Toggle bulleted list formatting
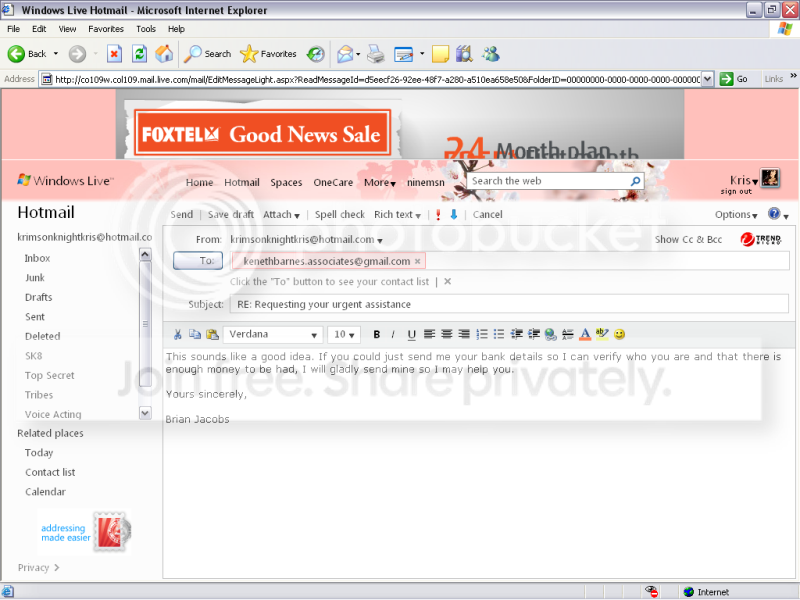This screenshot has width=800, height=600. [x=499, y=334]
